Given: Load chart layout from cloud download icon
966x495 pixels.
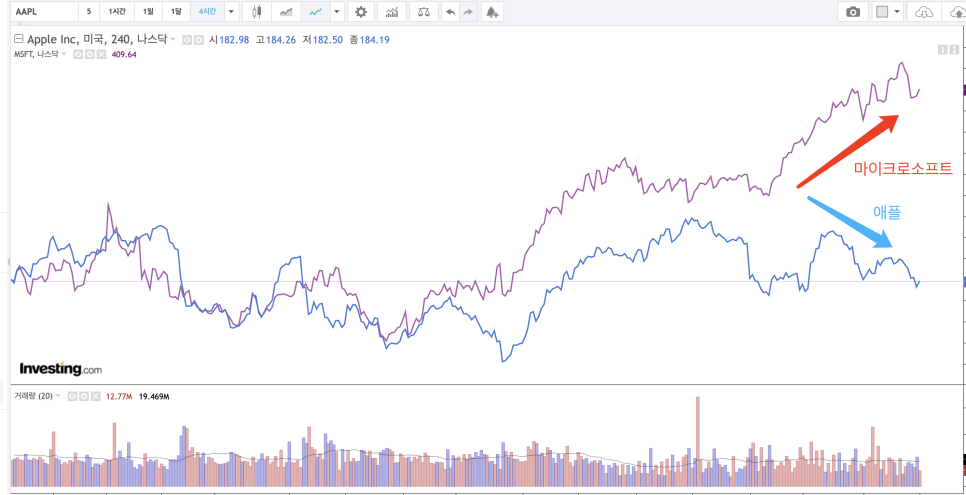Looking at the screenshot, I should [x=925, y=12].
